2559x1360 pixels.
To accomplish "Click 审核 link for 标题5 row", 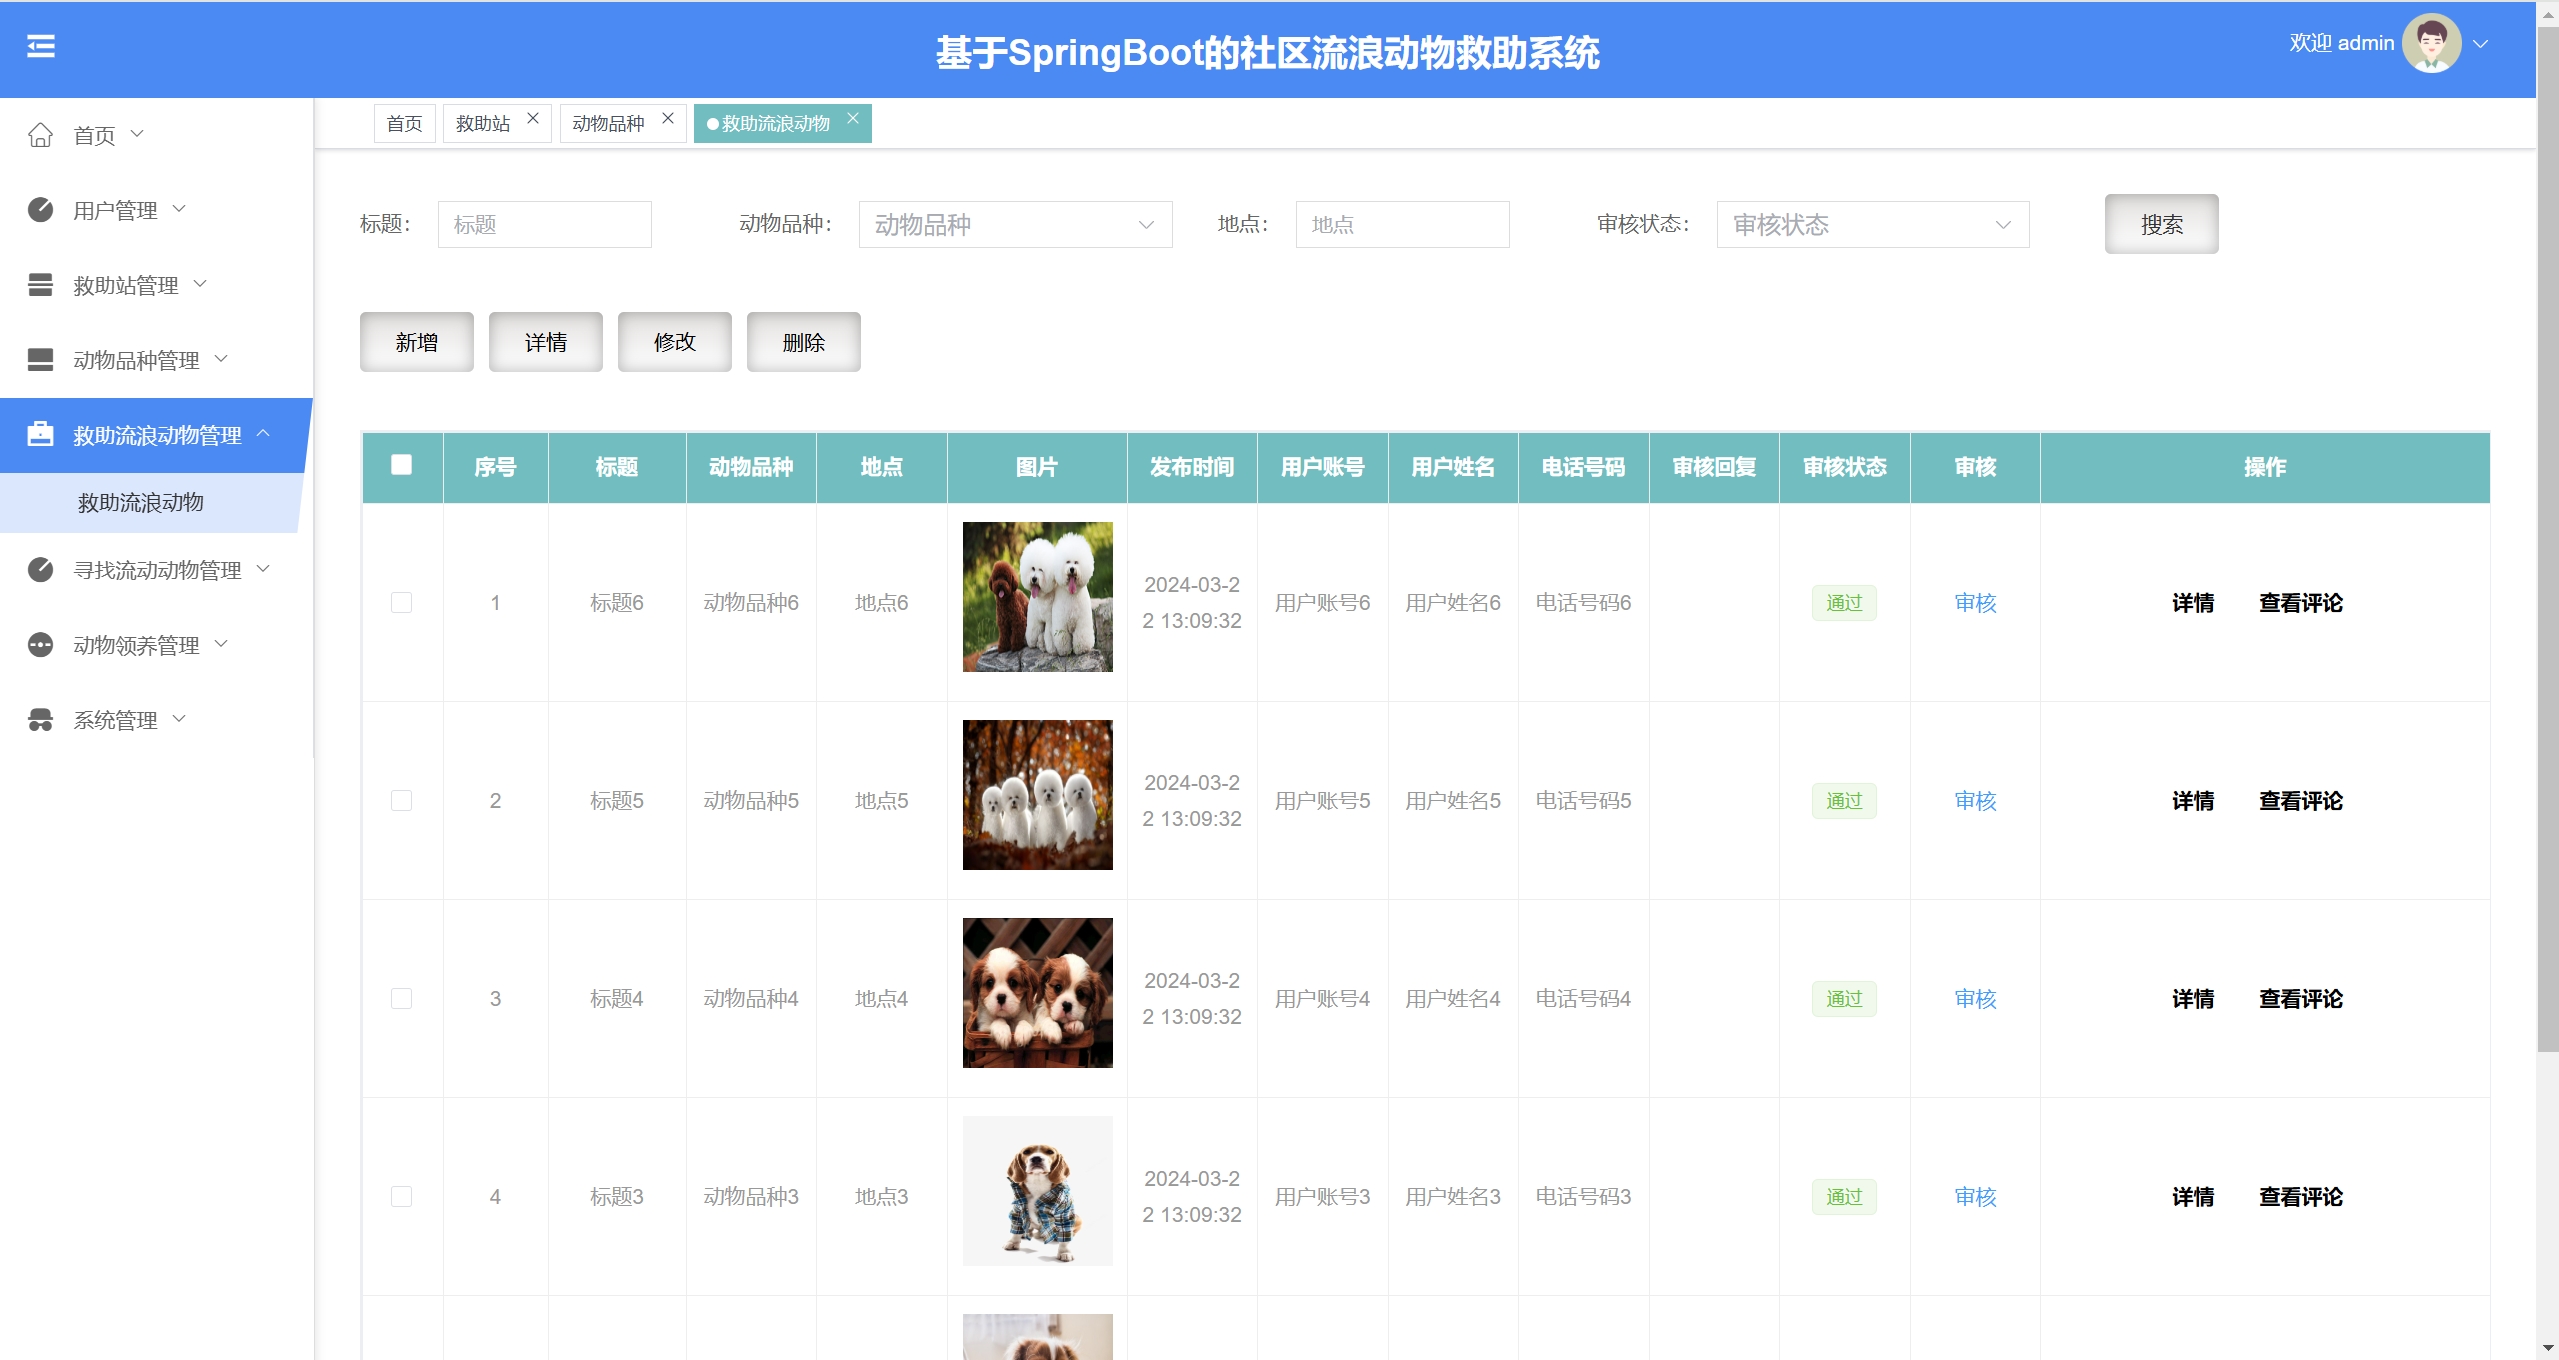I will [x=1976, y=800].
